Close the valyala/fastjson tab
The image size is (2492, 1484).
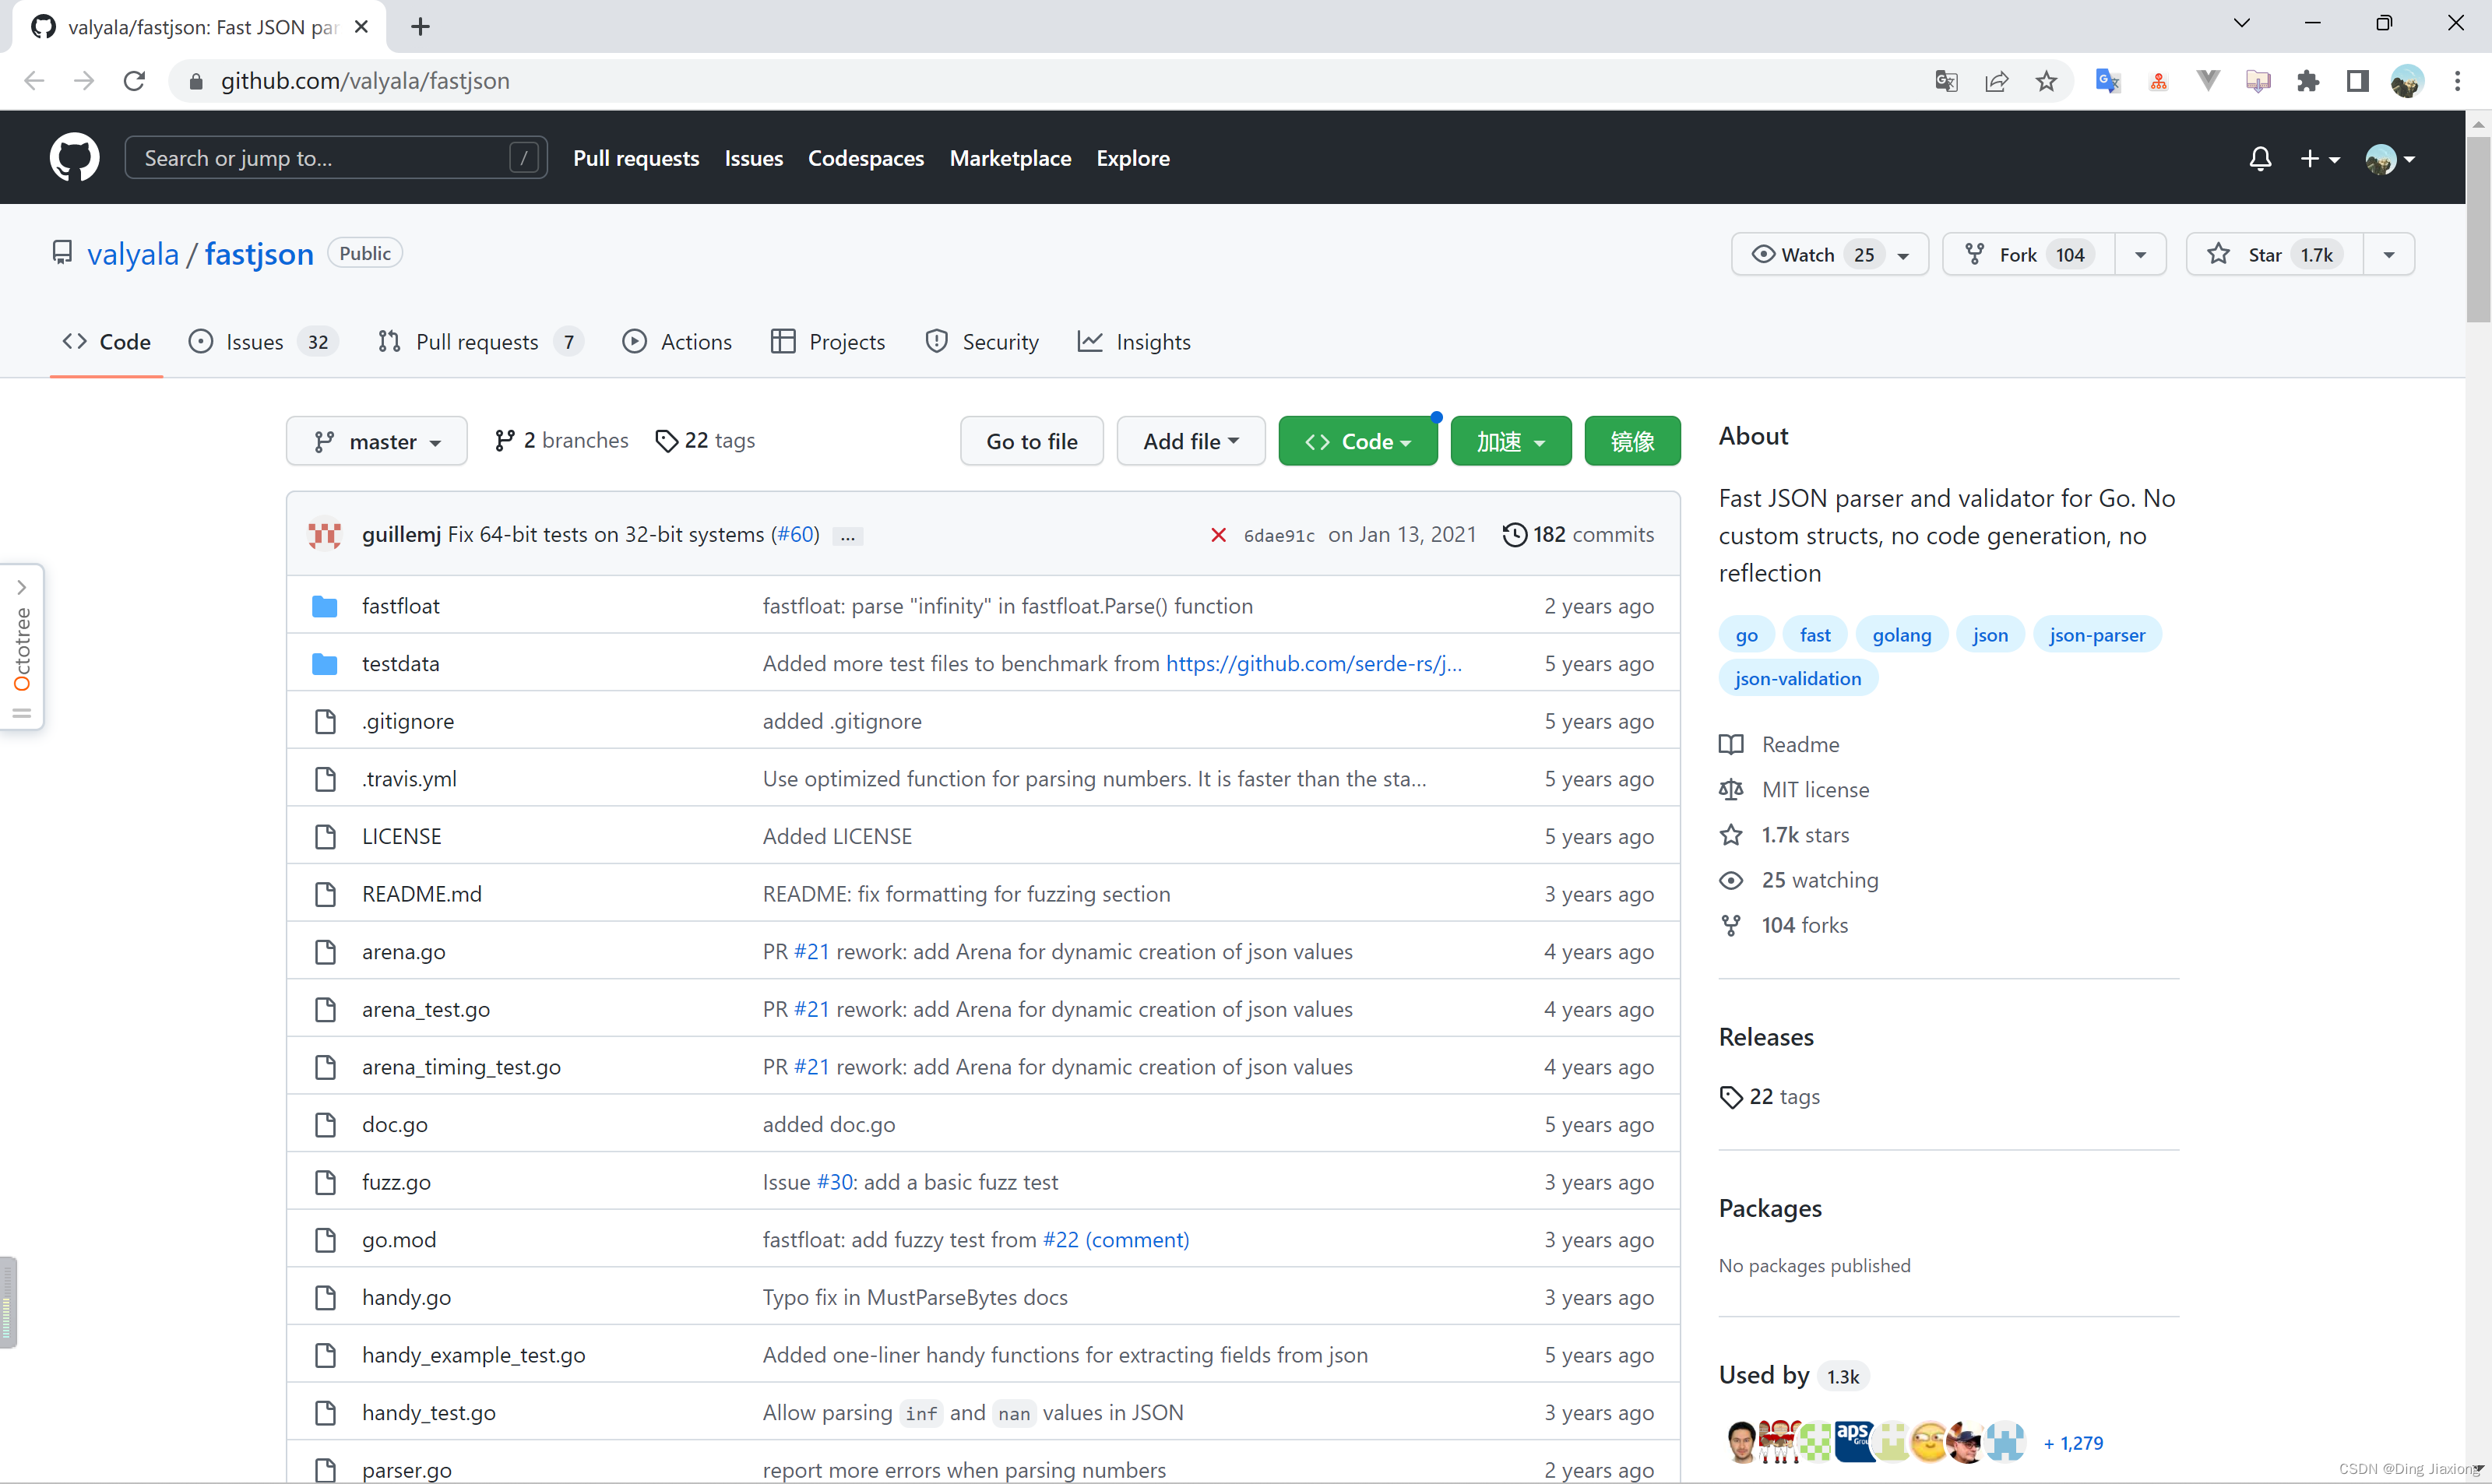coord(362,27)
